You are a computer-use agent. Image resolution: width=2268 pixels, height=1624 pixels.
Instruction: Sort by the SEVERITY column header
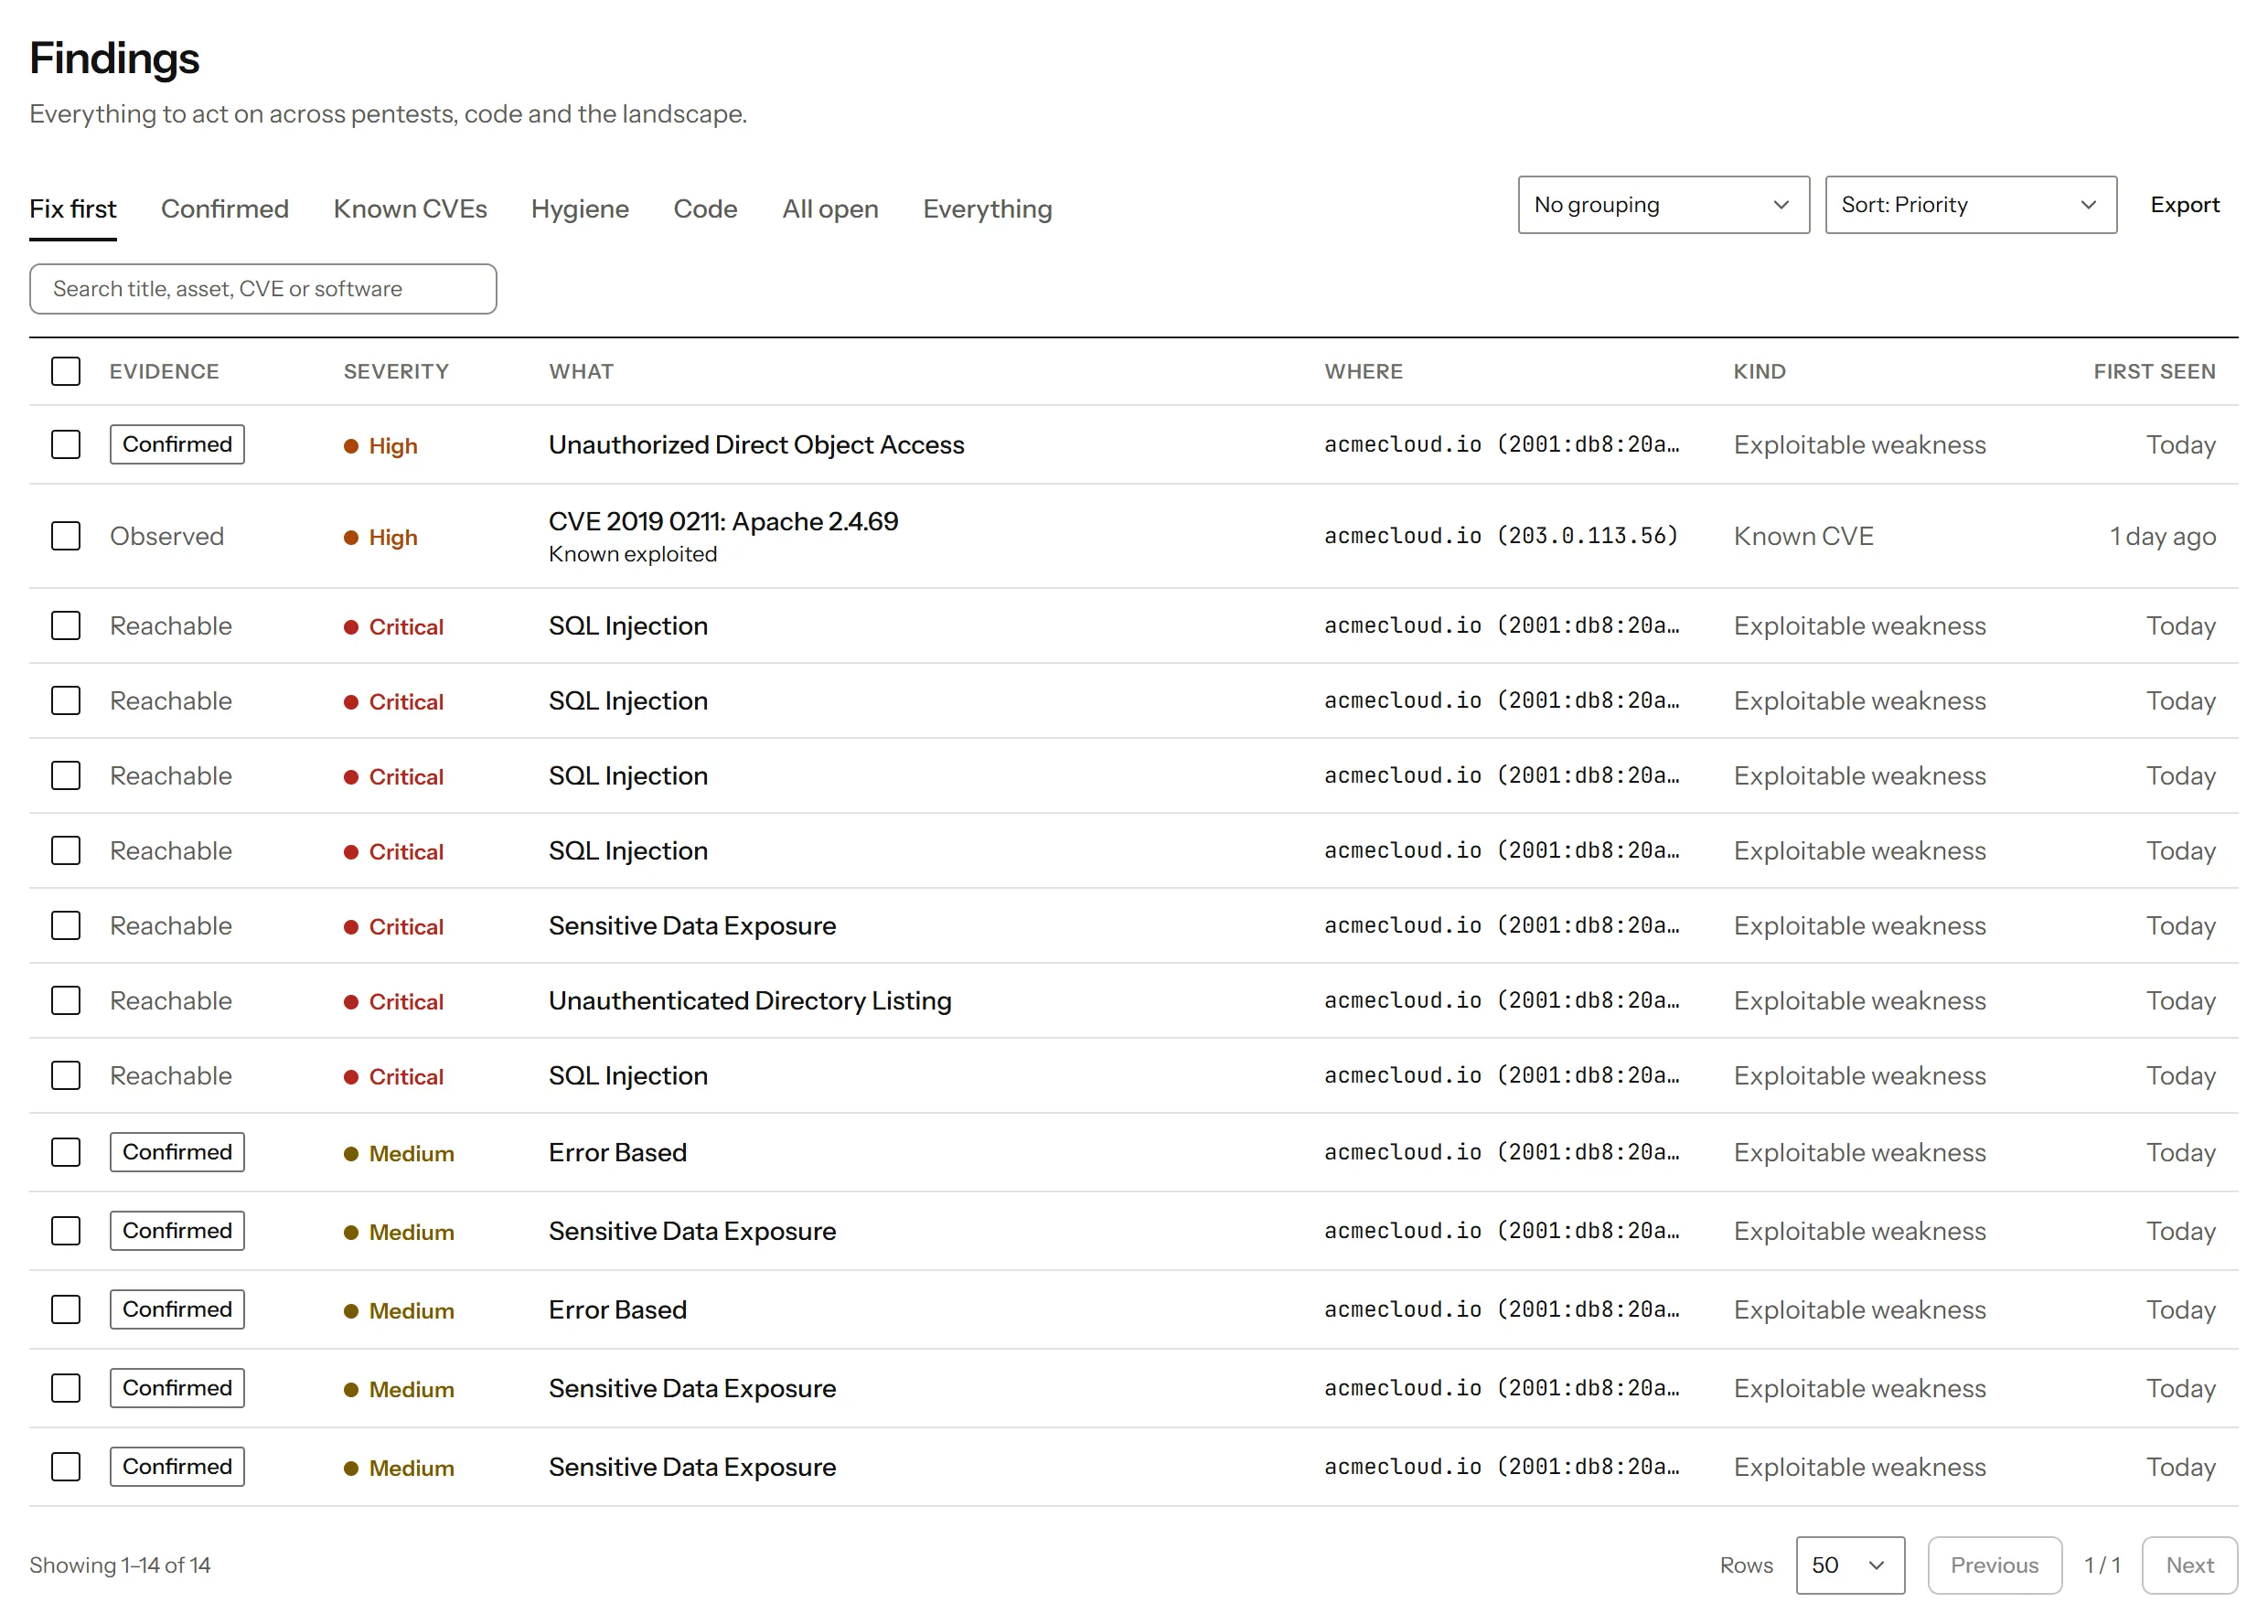[x=396, y=371]
